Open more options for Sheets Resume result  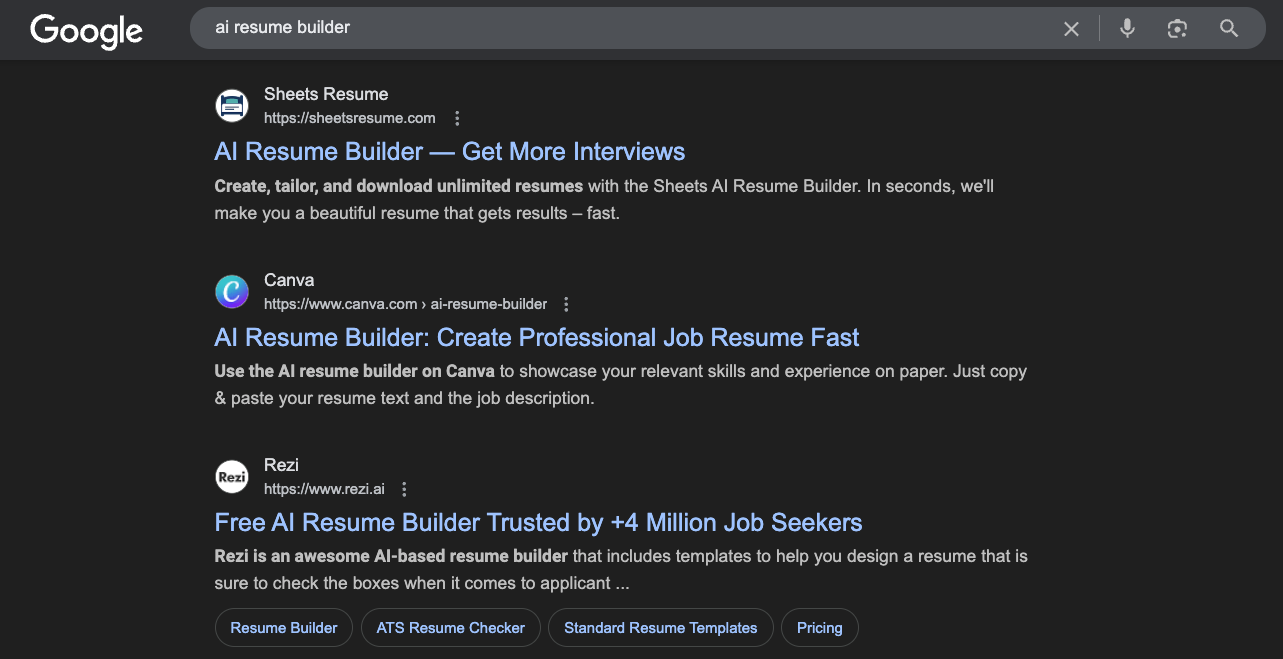pyautogui.click(x=457, y=119)
